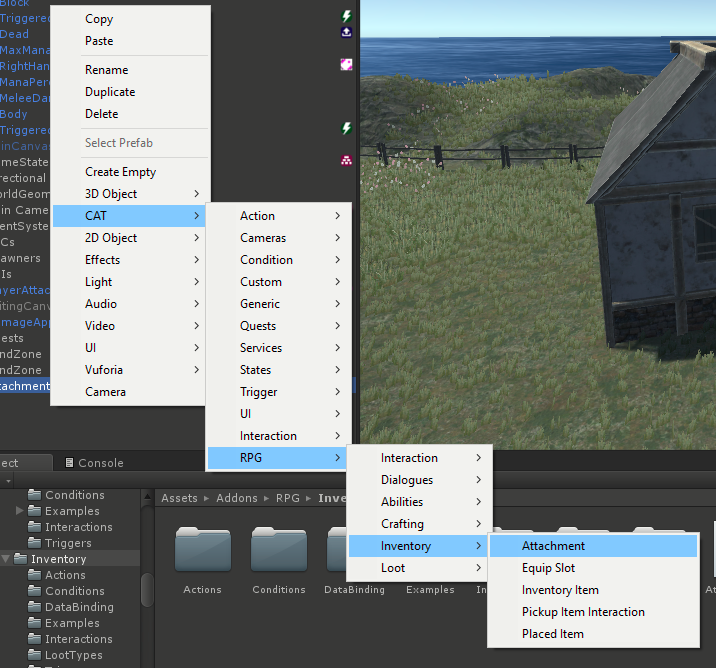The width and height of the screenshot is (716, 668).
Task: Select the LootTypes folder in the project tree
Action: (x=73, y=655)
